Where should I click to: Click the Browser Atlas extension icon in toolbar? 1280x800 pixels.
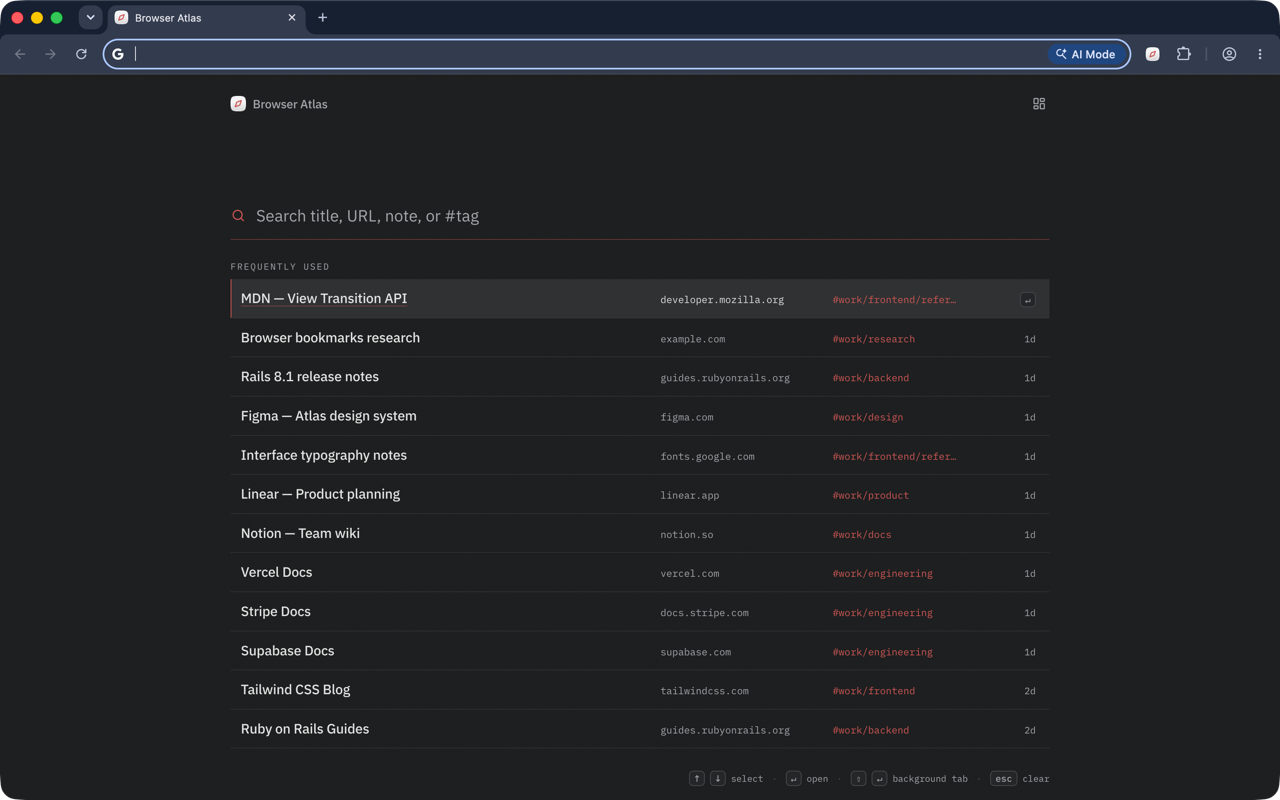(x=1152, y=54)
